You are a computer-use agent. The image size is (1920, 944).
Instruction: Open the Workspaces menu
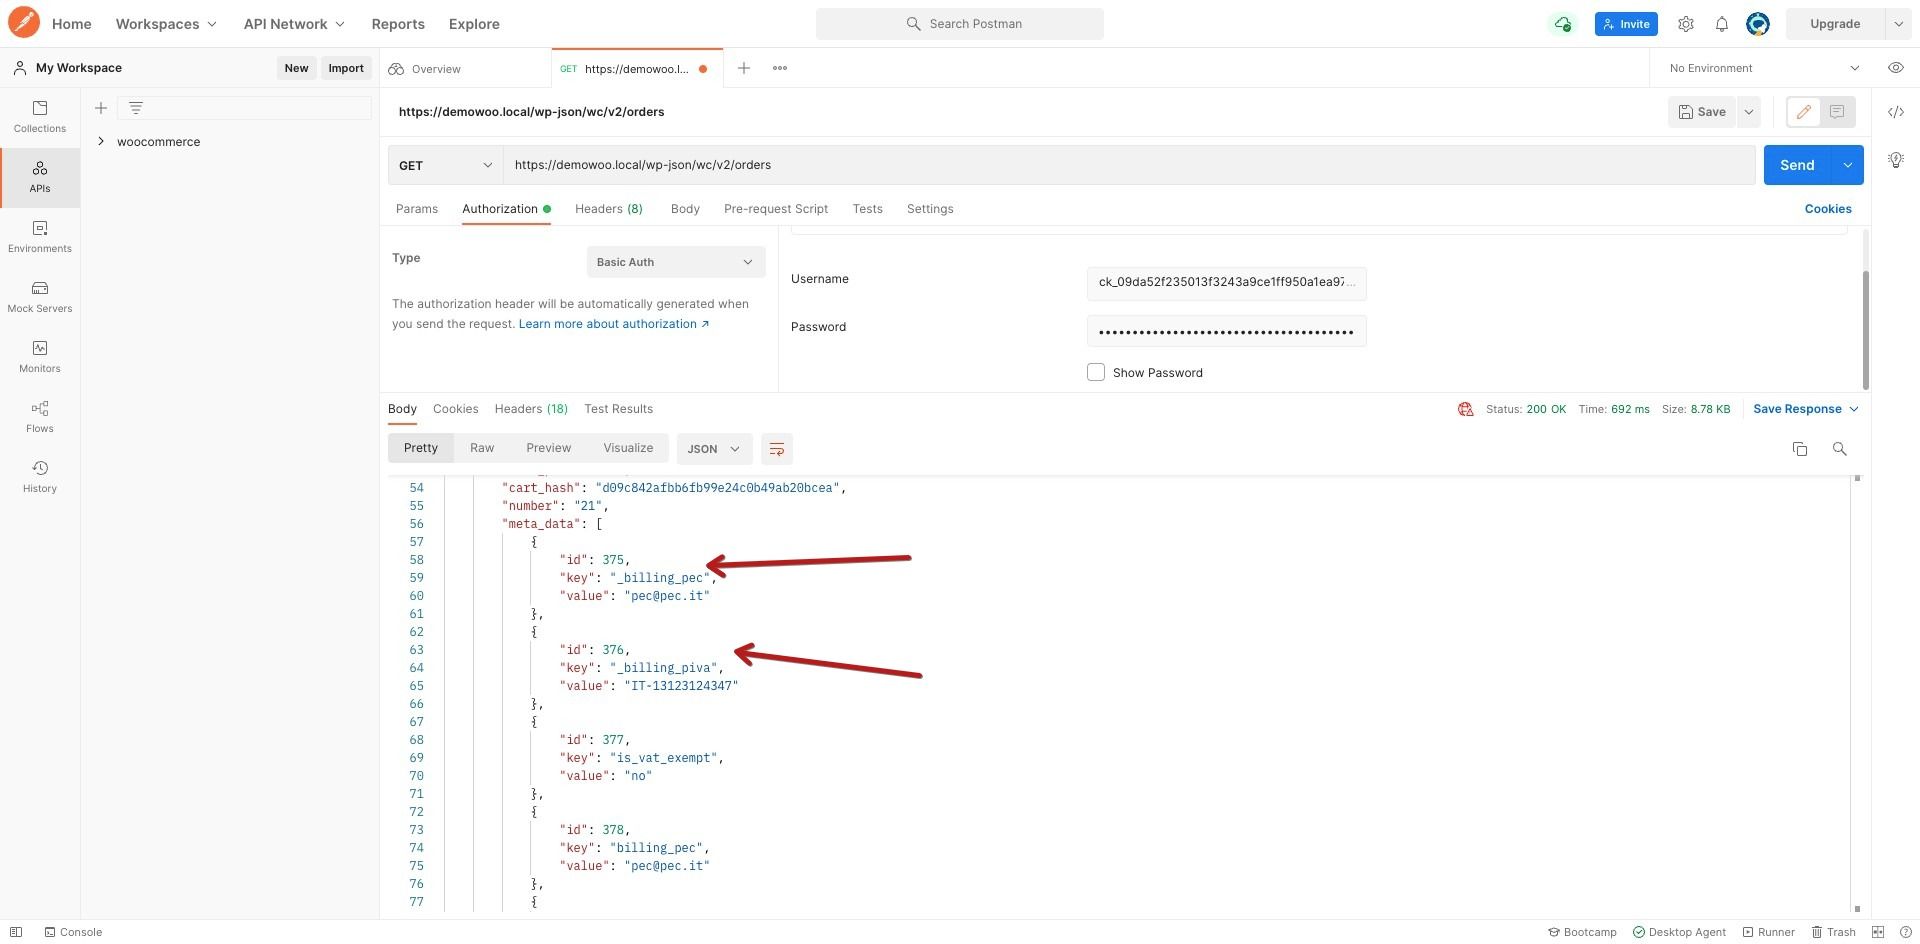click(166, 24)
